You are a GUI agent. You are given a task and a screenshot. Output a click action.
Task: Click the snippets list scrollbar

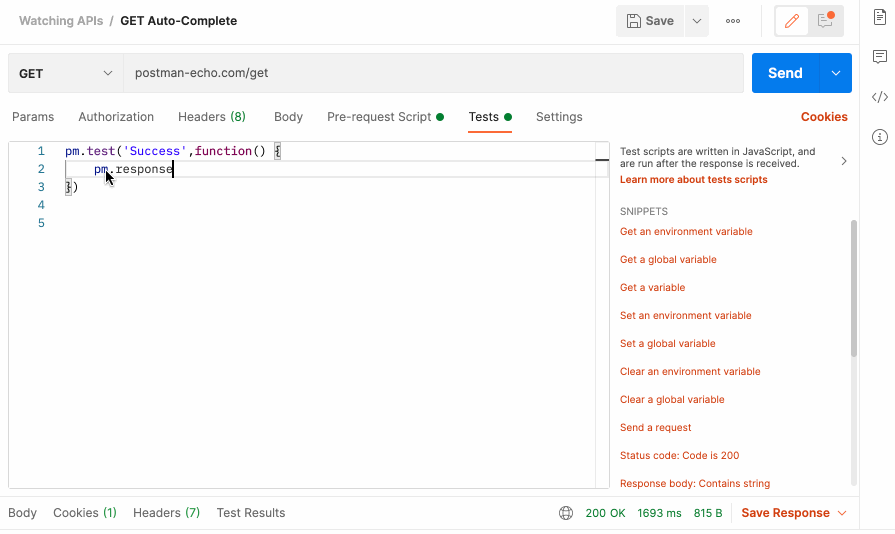tap(853, 290)
